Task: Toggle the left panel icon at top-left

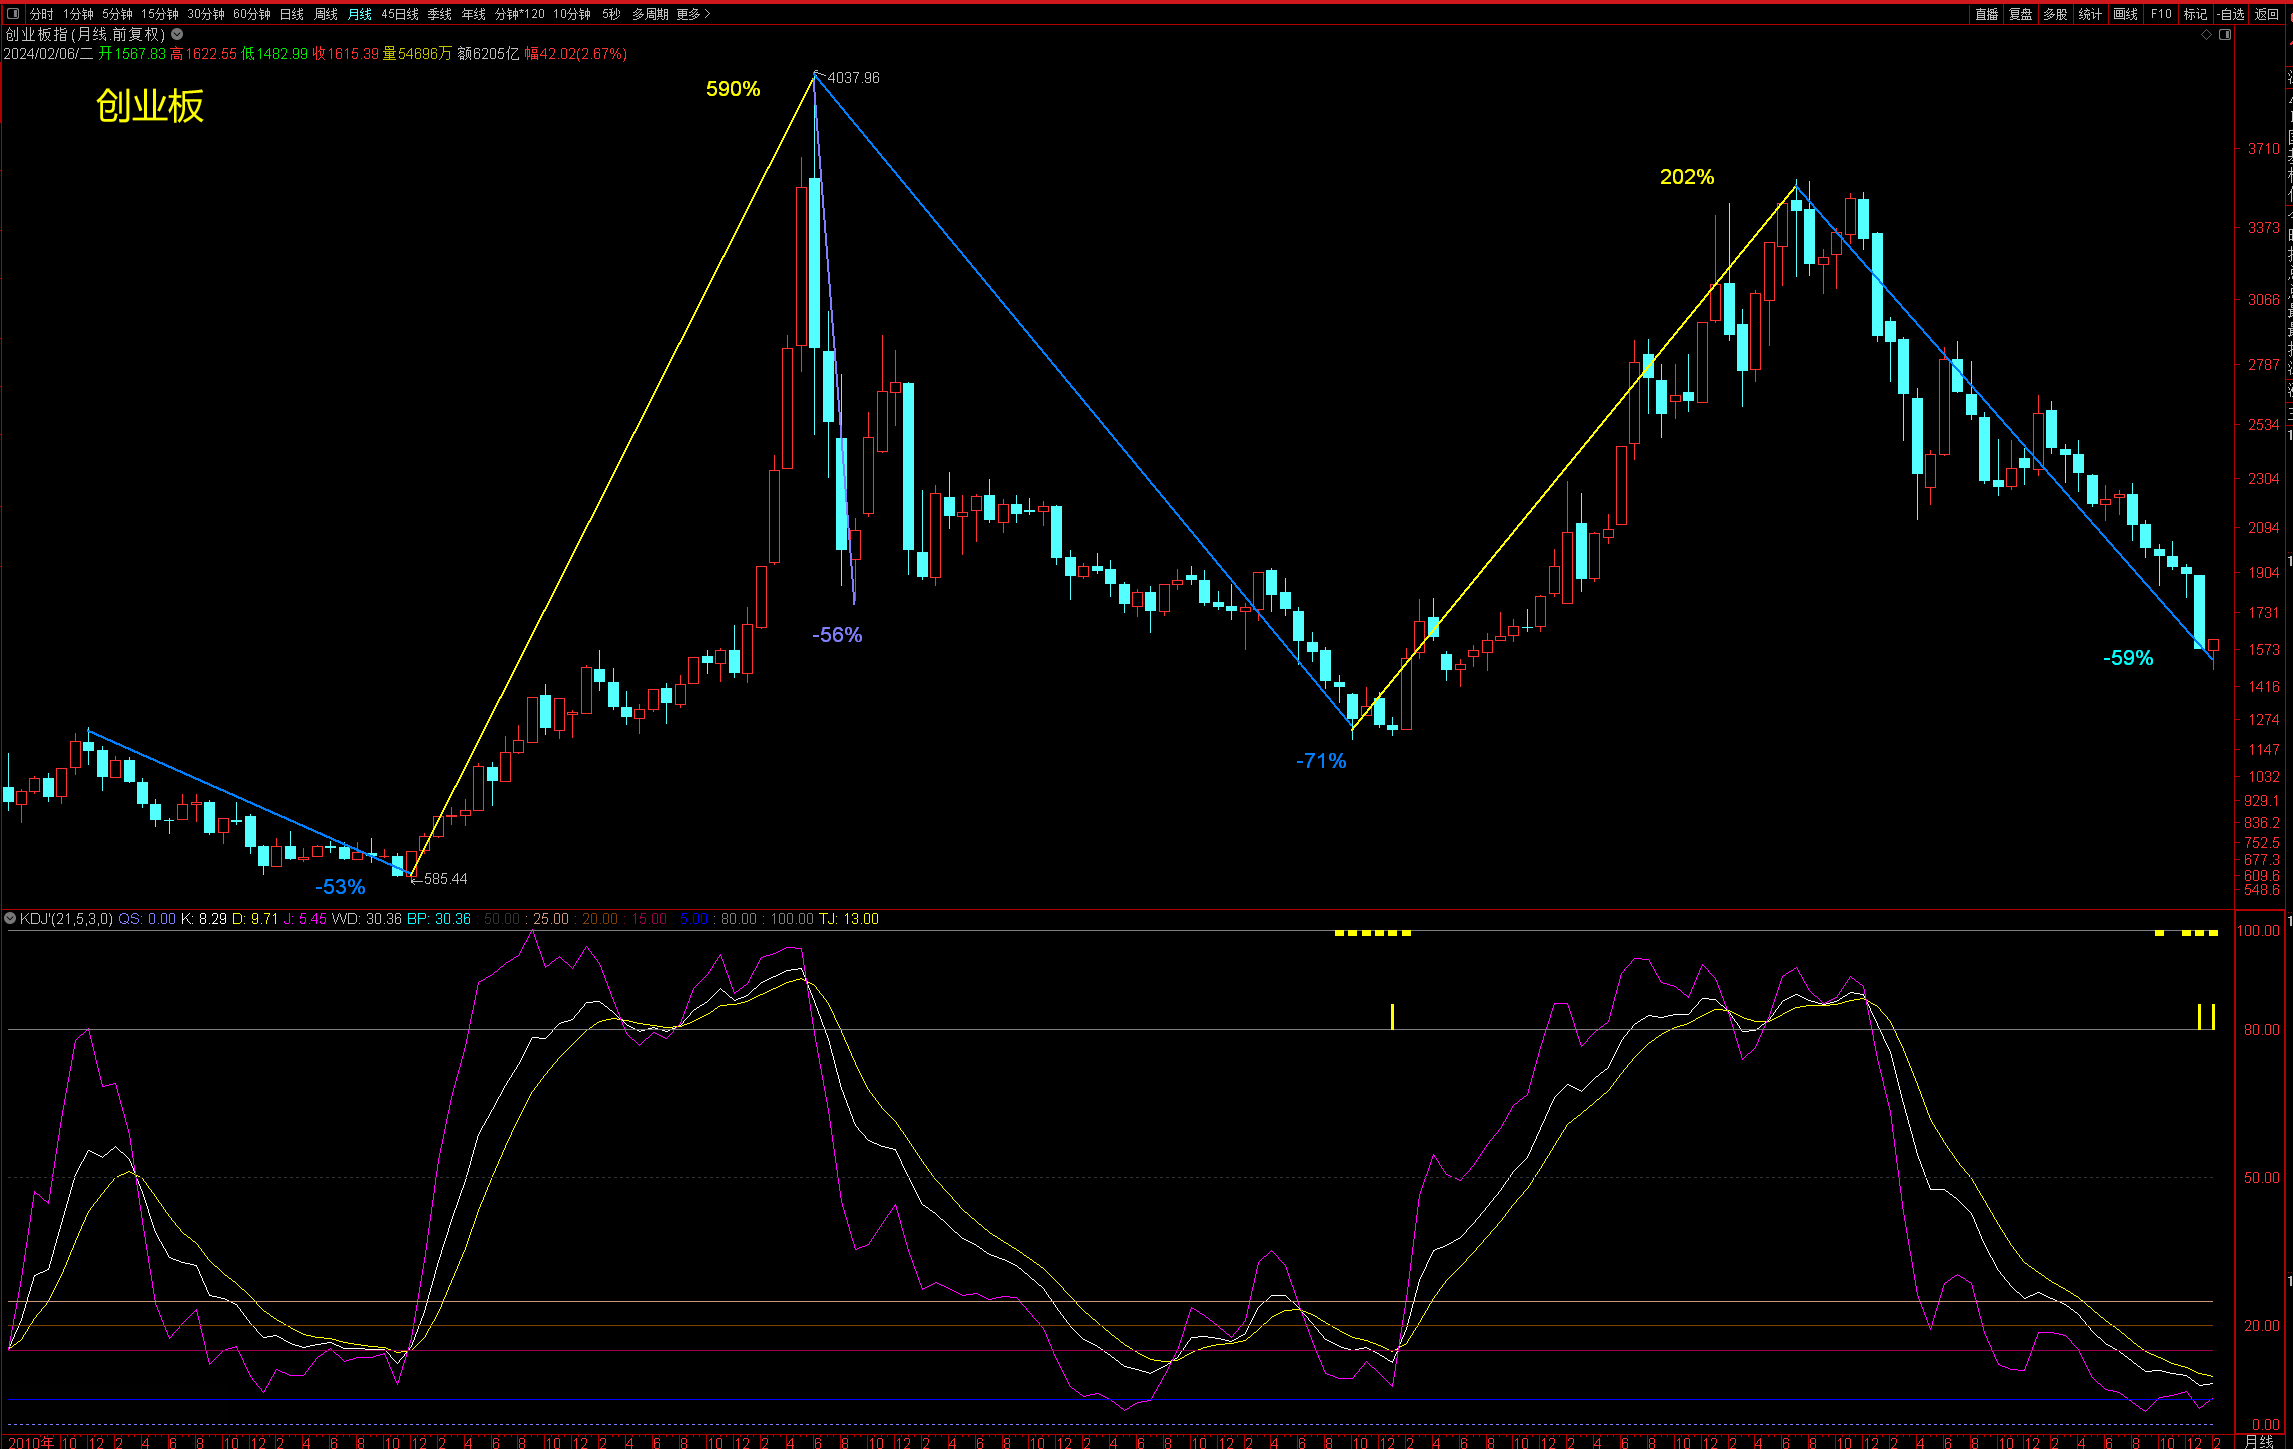Action: [x=13, y=14]
